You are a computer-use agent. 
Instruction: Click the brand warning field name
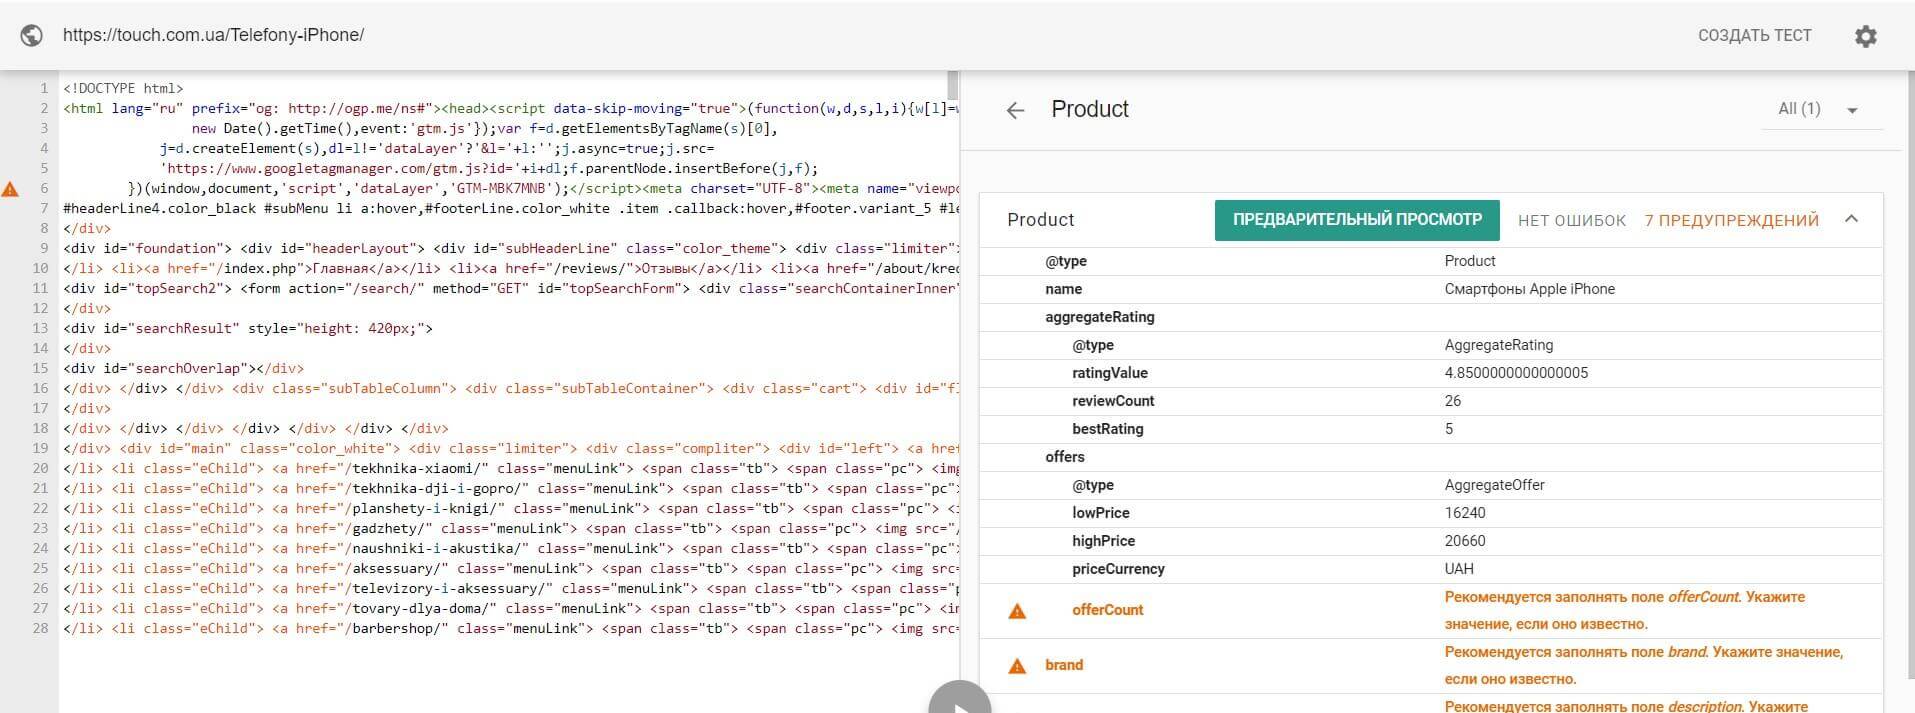pos(1064,665)
